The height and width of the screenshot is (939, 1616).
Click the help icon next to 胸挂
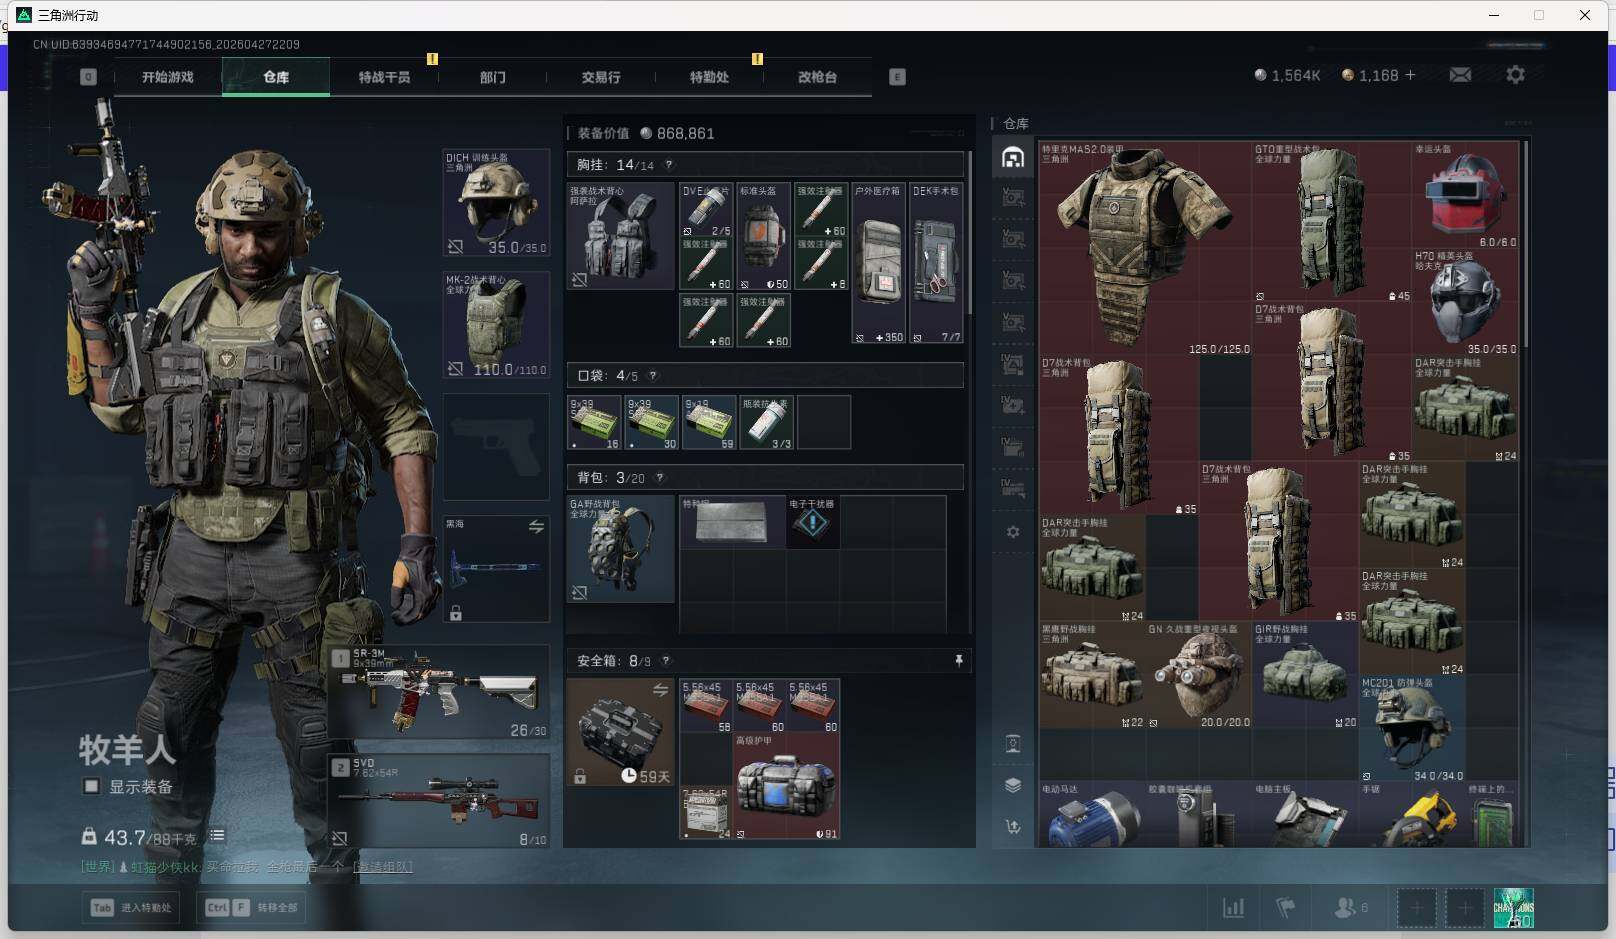(669, 165)
